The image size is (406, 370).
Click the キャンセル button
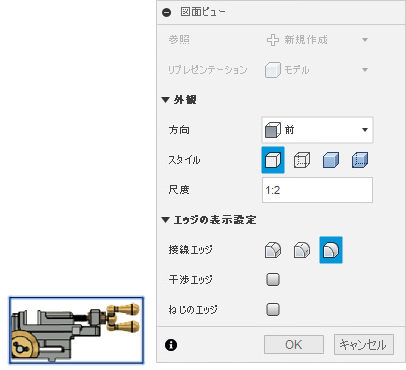(364, 345)
